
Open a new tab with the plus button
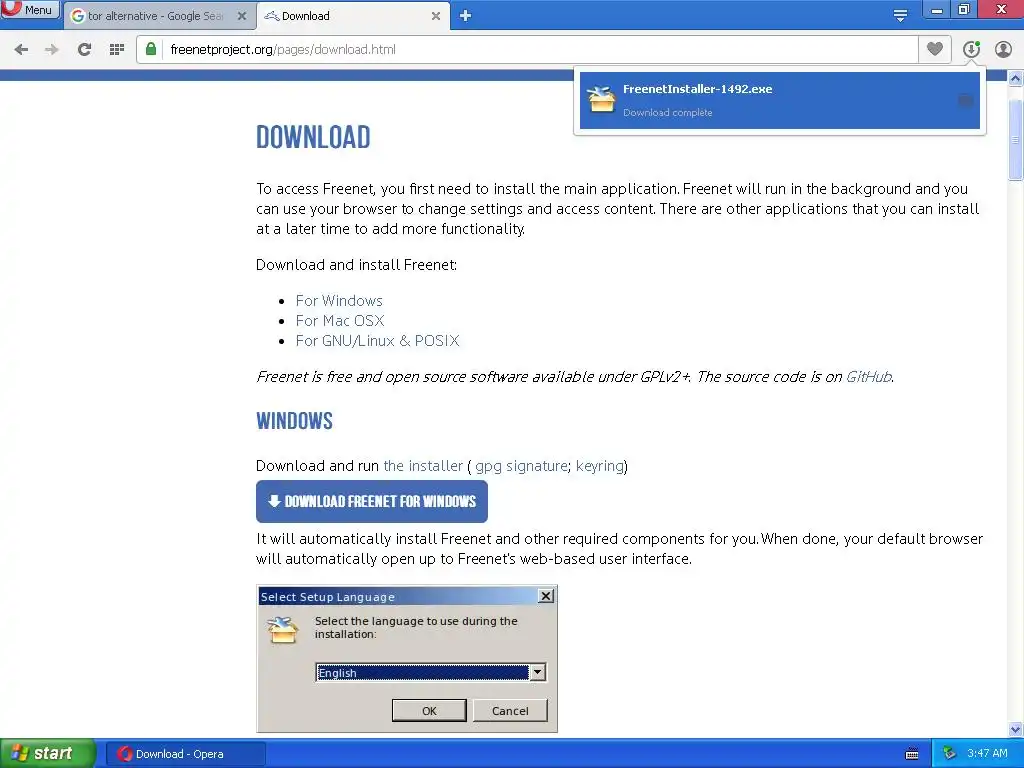coord(465,16)
